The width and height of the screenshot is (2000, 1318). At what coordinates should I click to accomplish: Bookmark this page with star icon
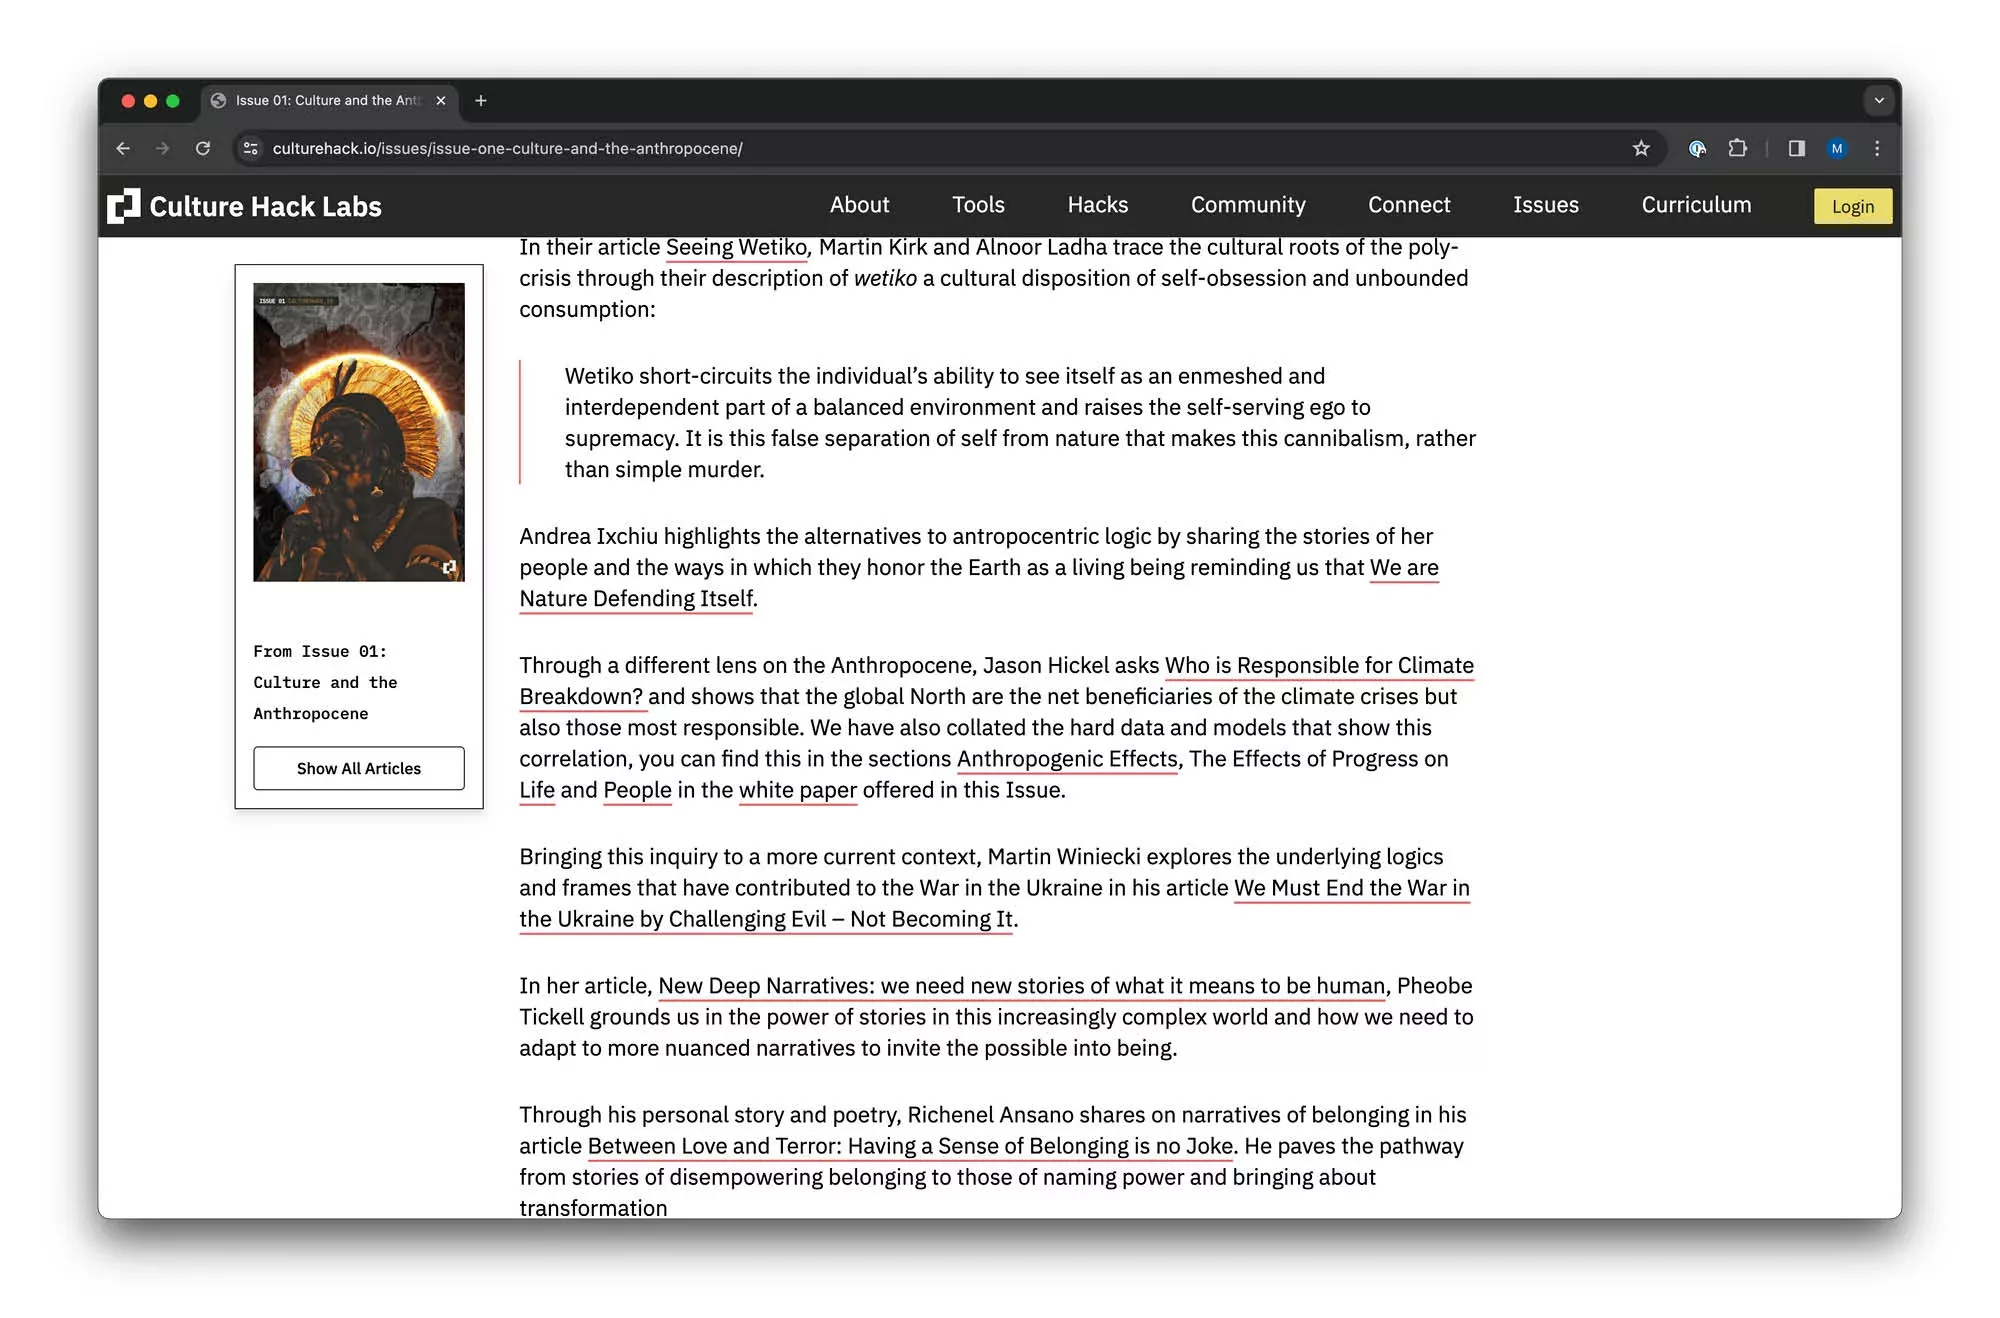[x=1641, y=148]
